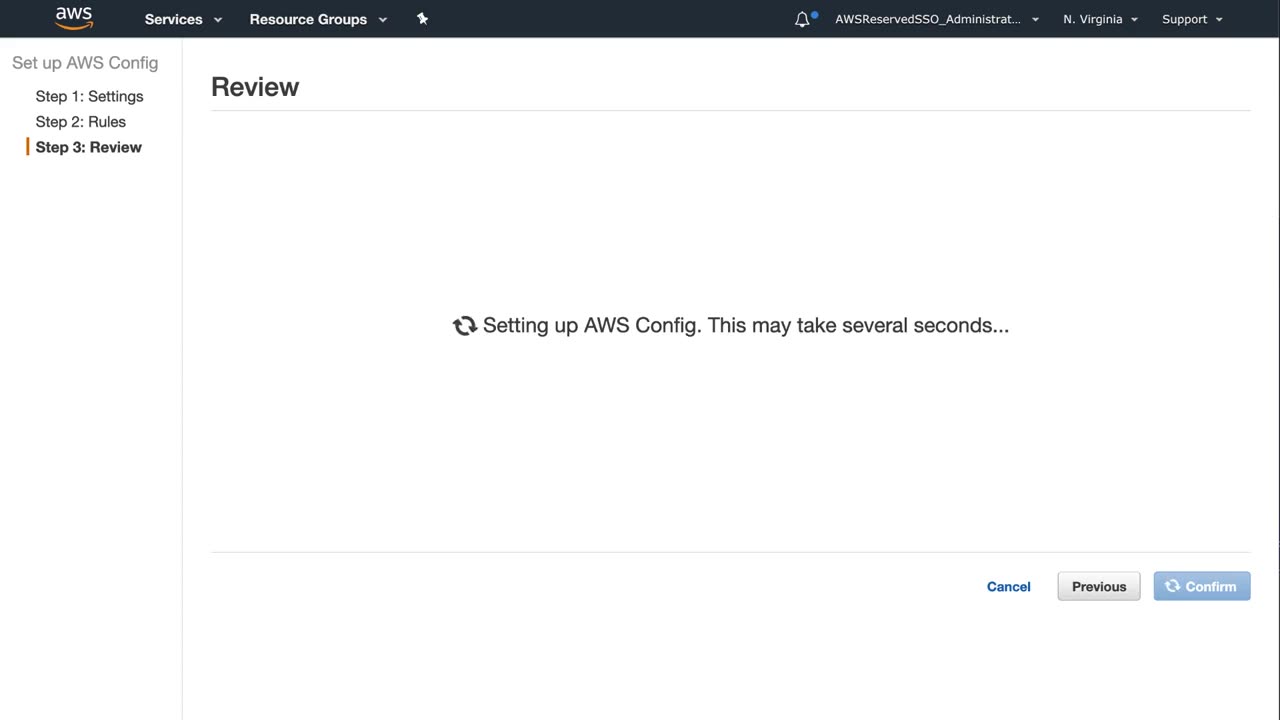This screenshot has height=720, width=1280.
Task: Open the Resource Groups menu label
Action: tap(308, 19)
